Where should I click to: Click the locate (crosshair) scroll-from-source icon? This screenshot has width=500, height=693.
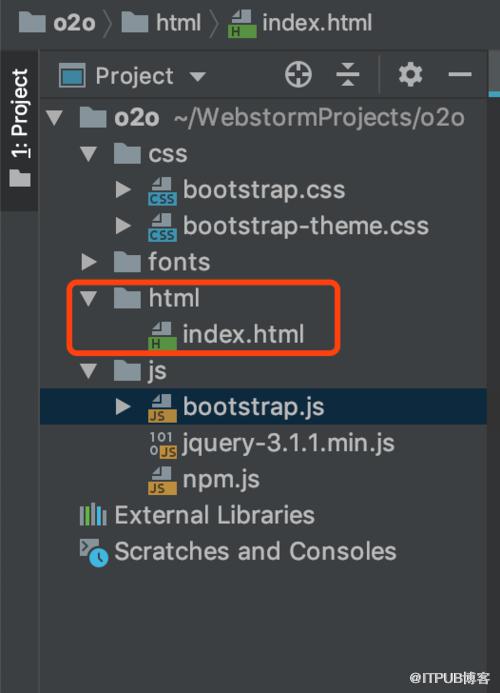point(298,74)
